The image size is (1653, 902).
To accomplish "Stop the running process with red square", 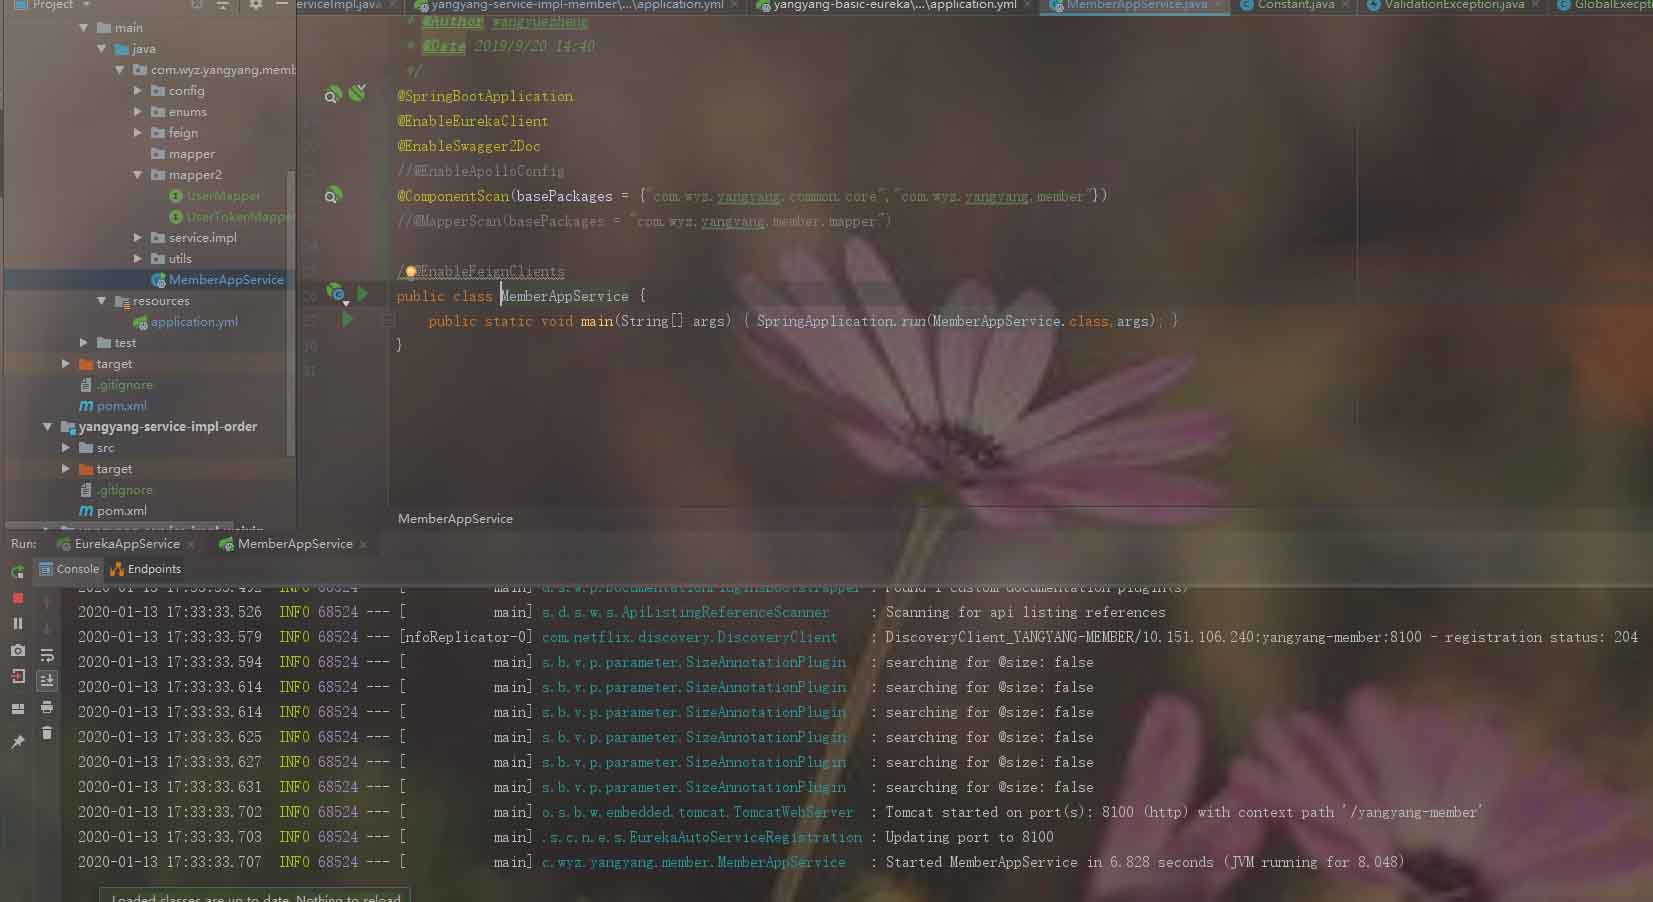I will click(17, 597).
